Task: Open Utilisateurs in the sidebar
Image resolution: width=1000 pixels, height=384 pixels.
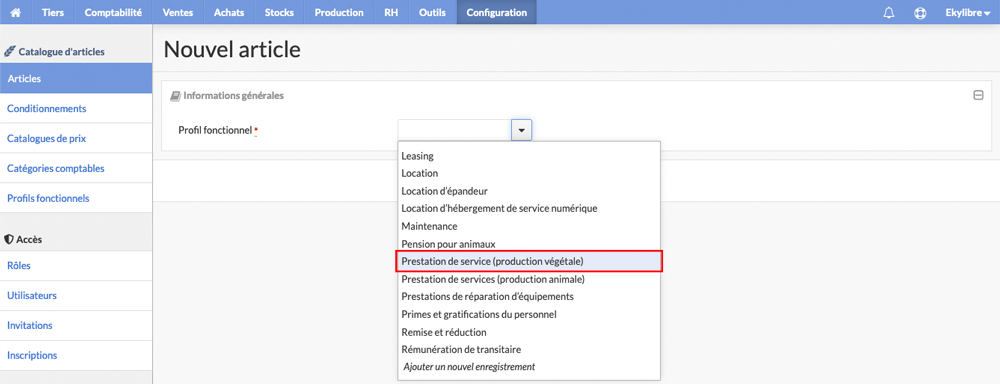Action: 76,295
